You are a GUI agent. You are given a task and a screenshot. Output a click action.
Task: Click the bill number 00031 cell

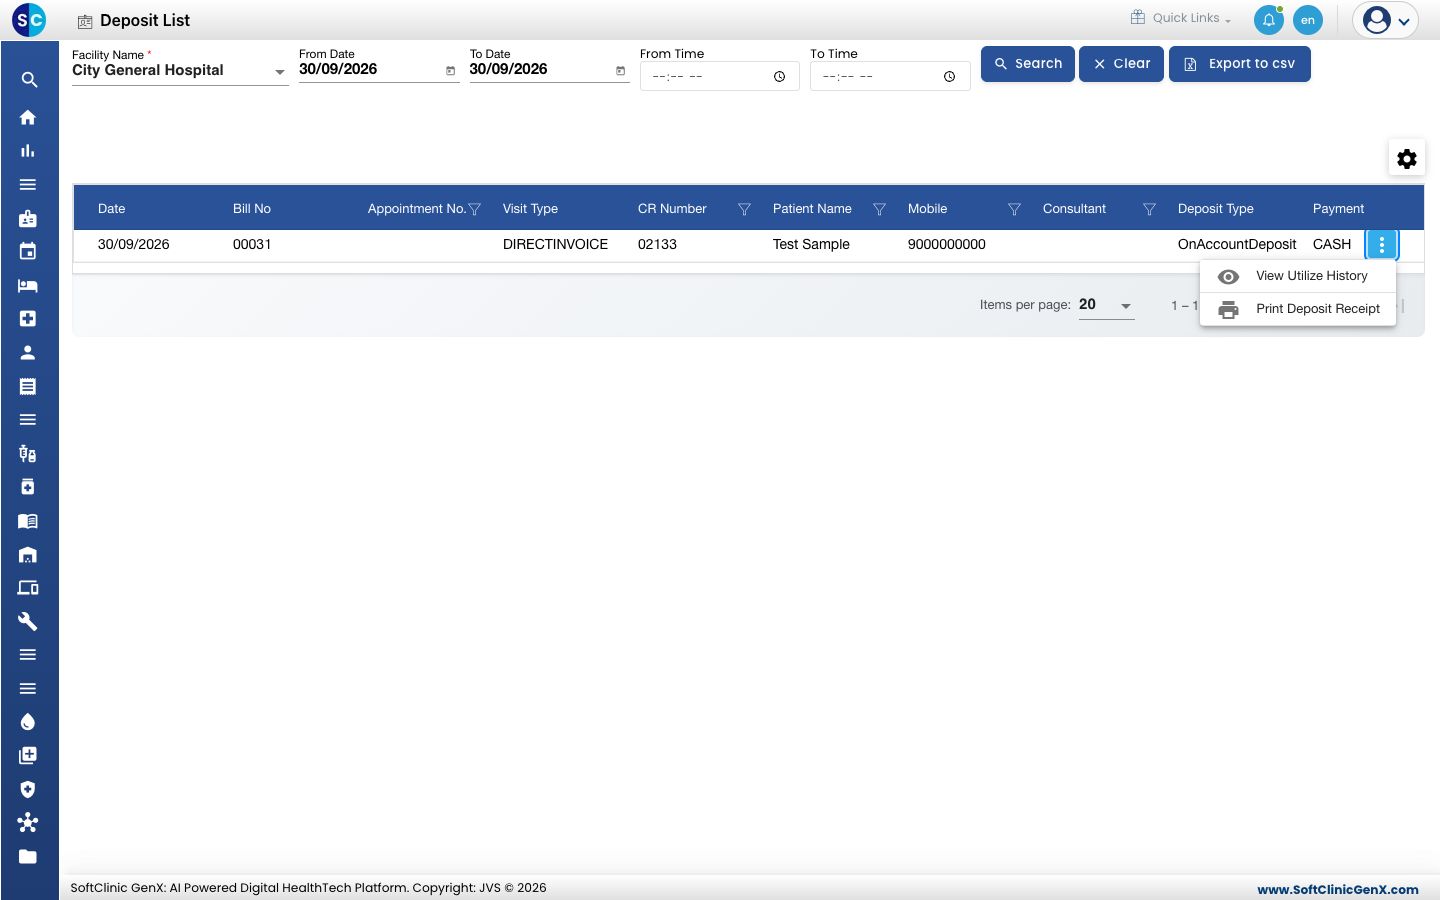point(252,244)
